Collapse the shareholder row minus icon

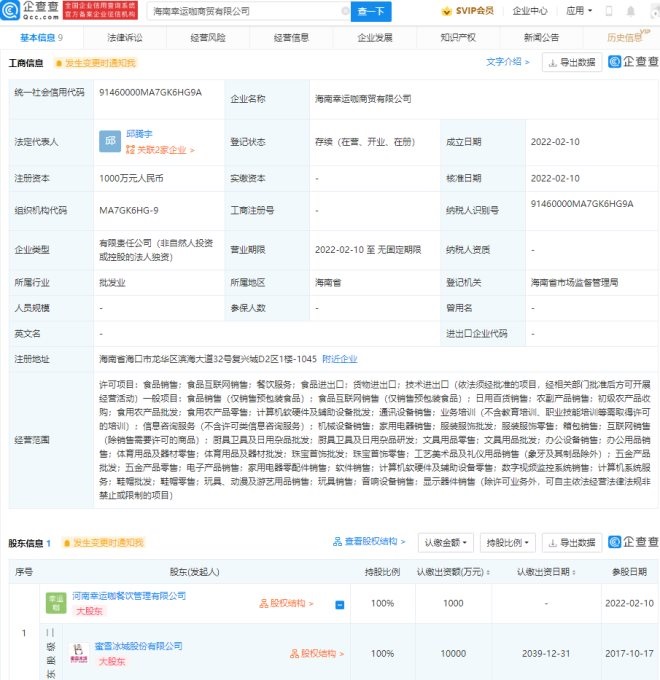(x=339, y=605)
